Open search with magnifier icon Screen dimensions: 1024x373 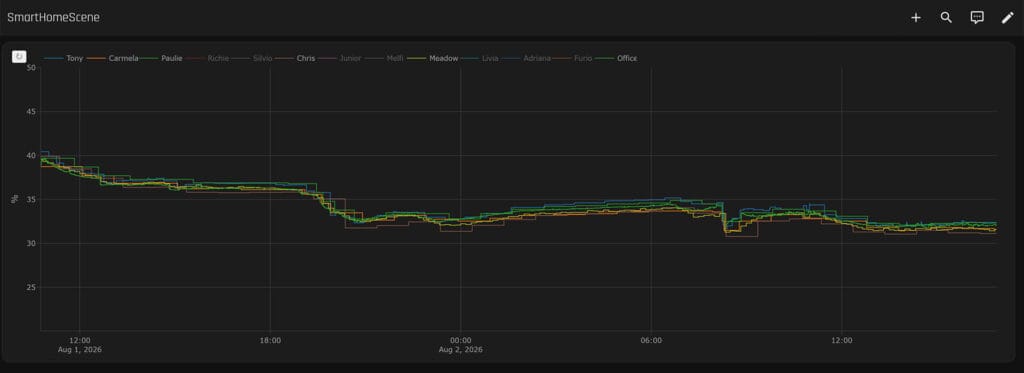click(x=946, y=18)
